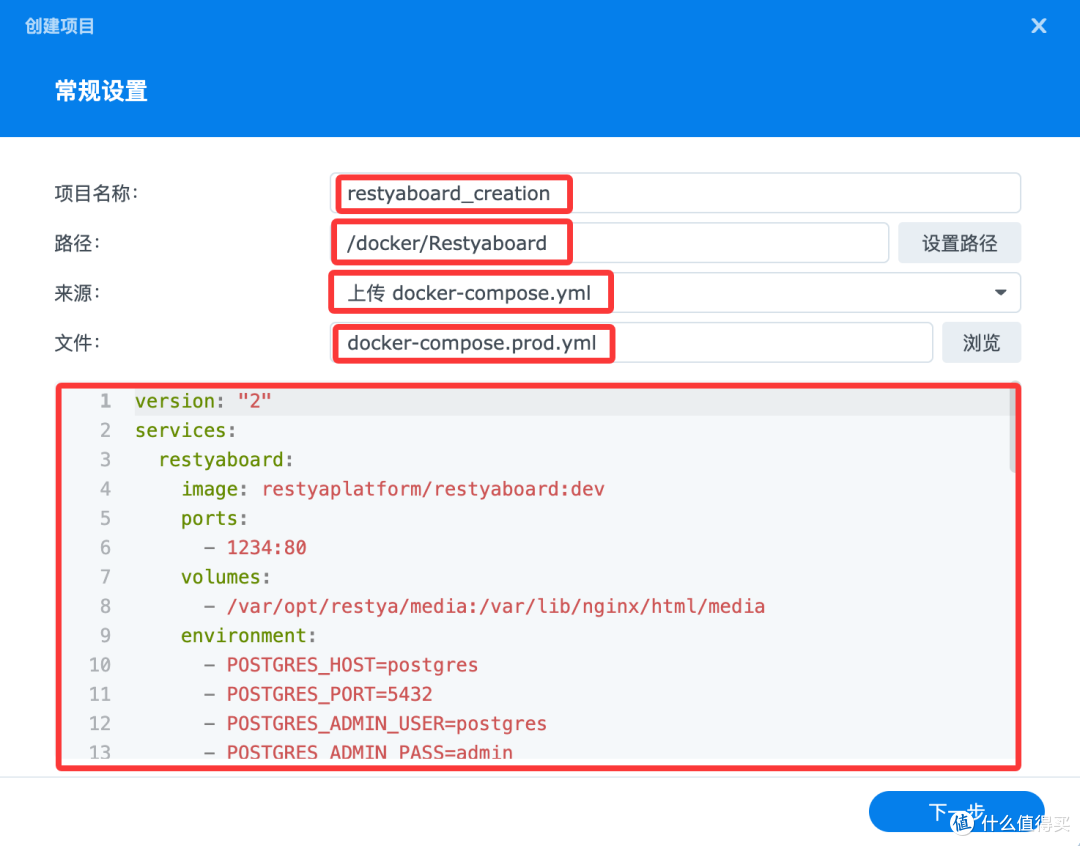This screenshot has width=1080, height=846.
Task: Click the environment: line
Action: pyautogui.click(x=249, y=635)
